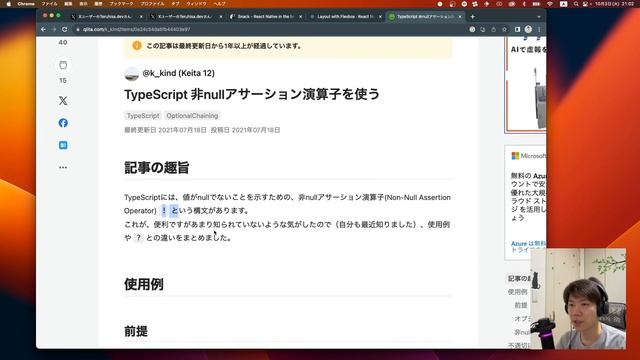Click the site info icon beside URL
Screen dimensions: 640x360
(78, 29)
